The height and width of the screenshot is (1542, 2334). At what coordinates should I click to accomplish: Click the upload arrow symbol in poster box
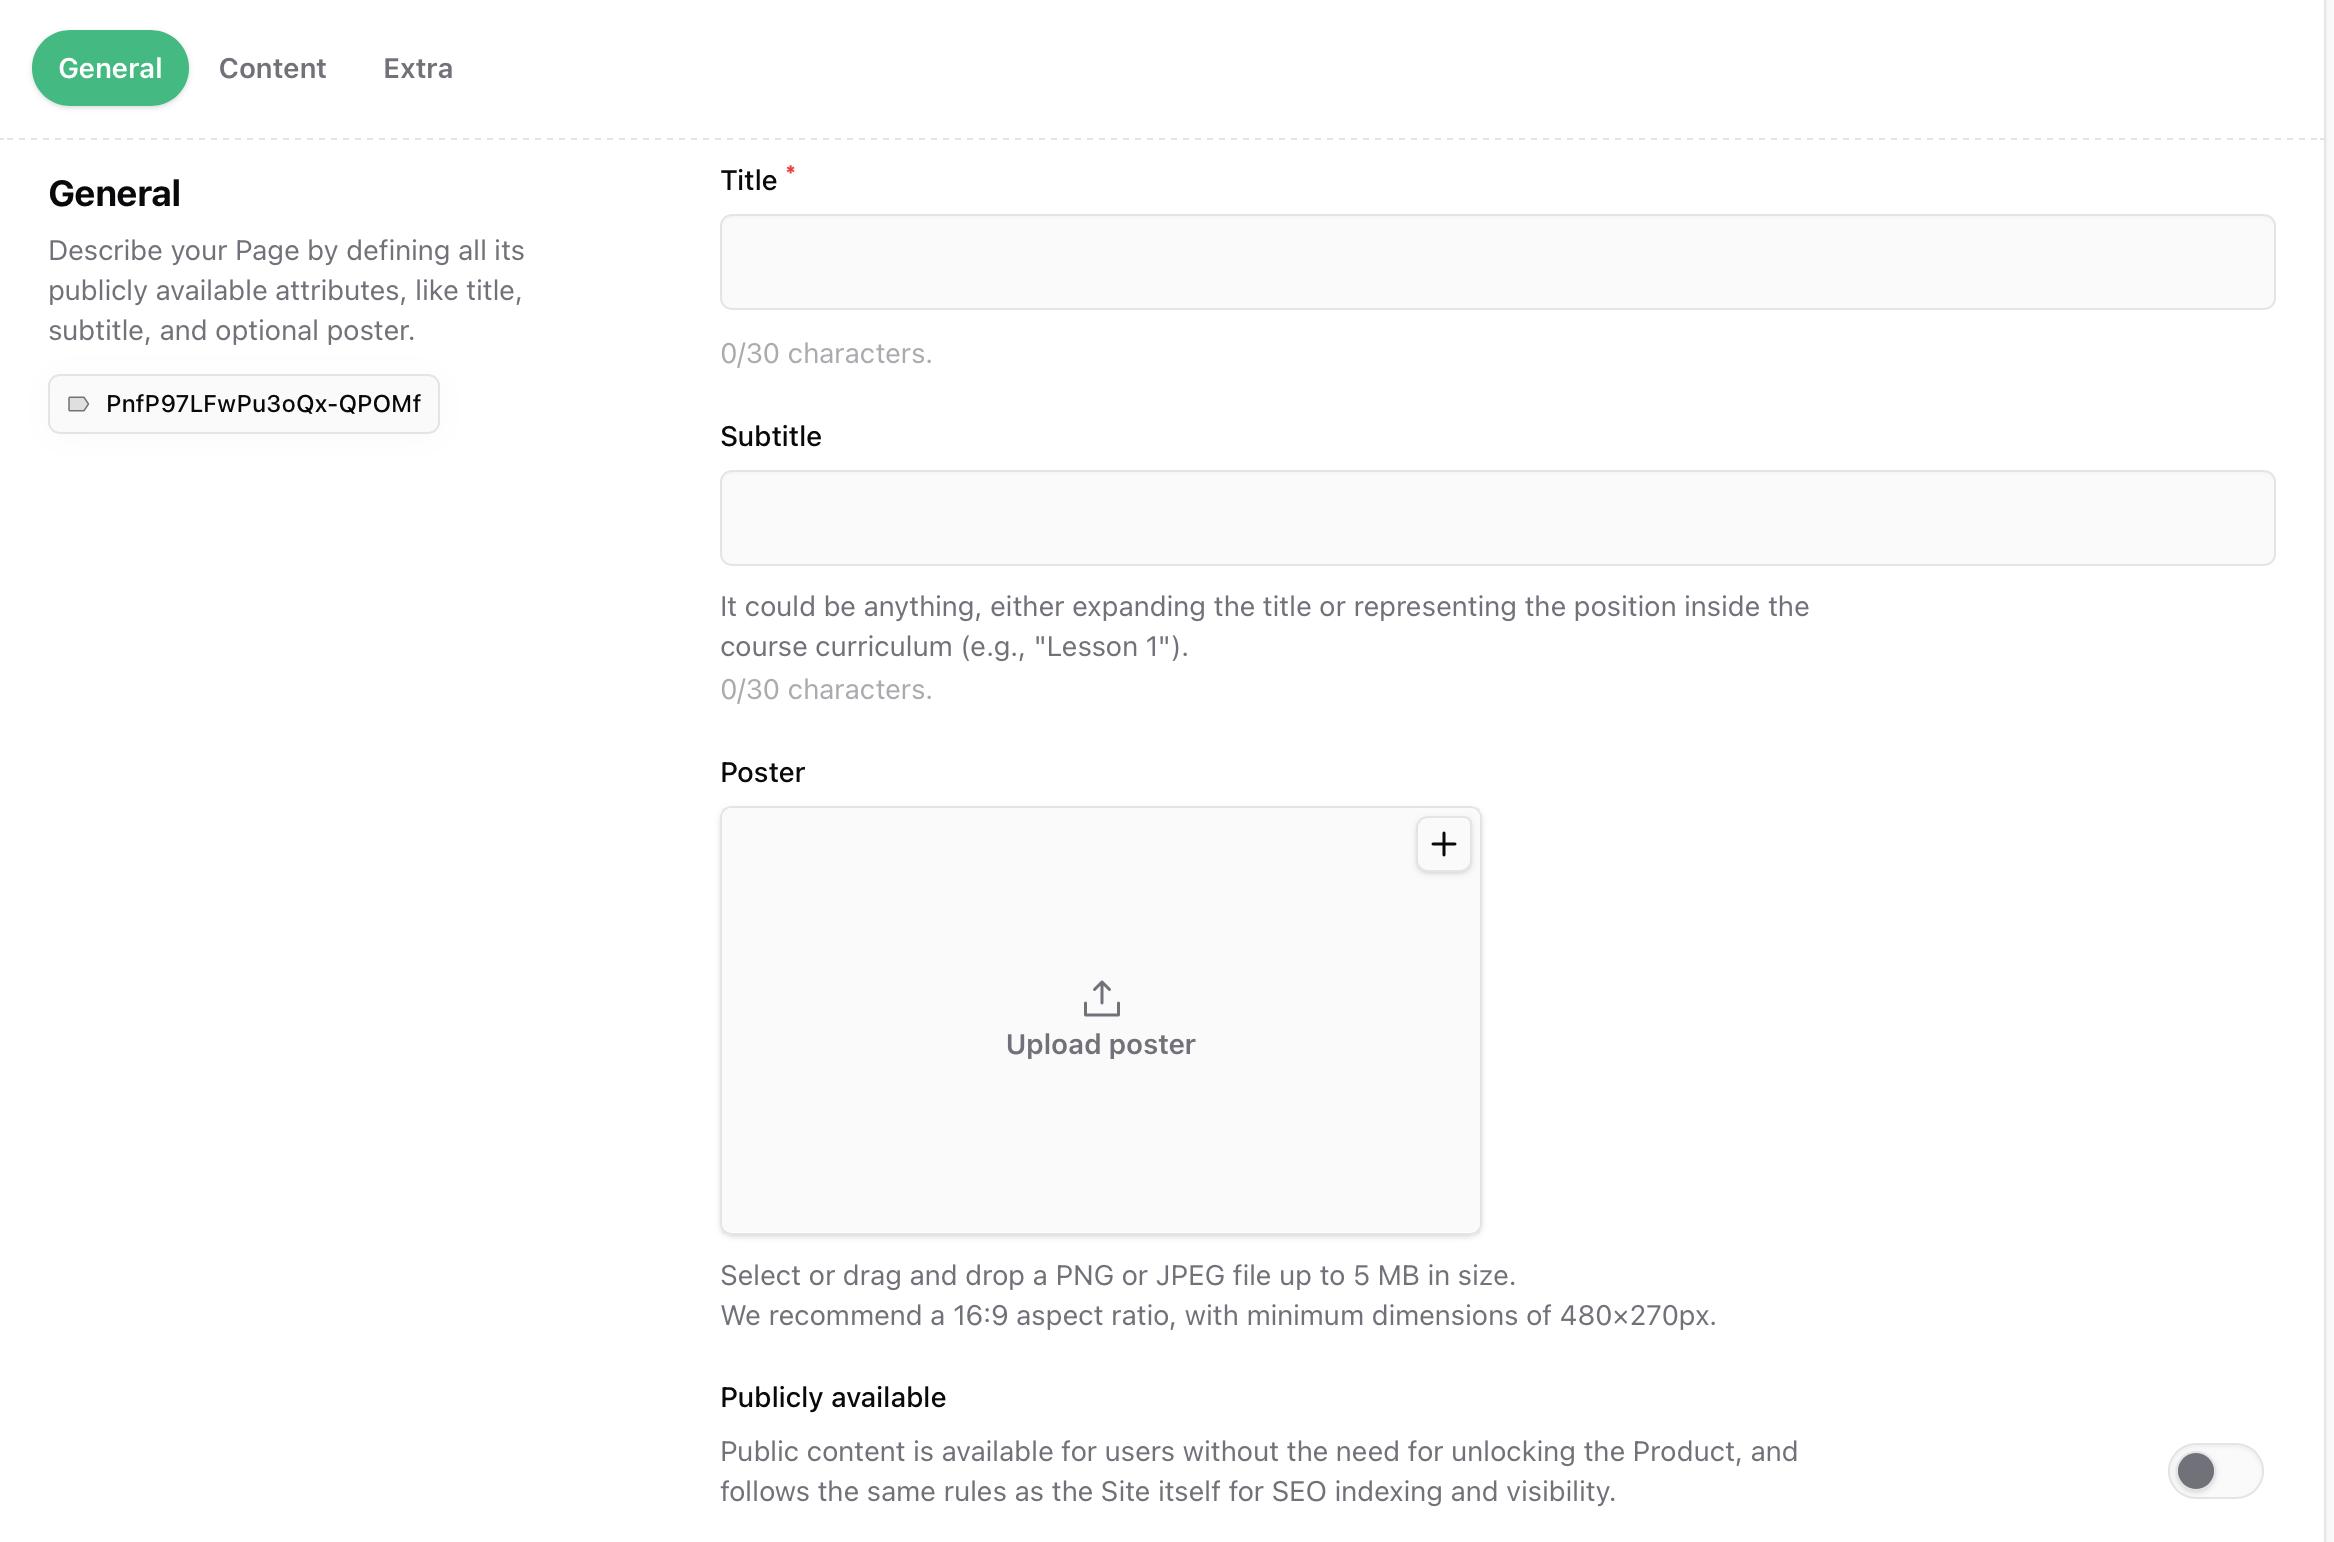click(1100, 997)
